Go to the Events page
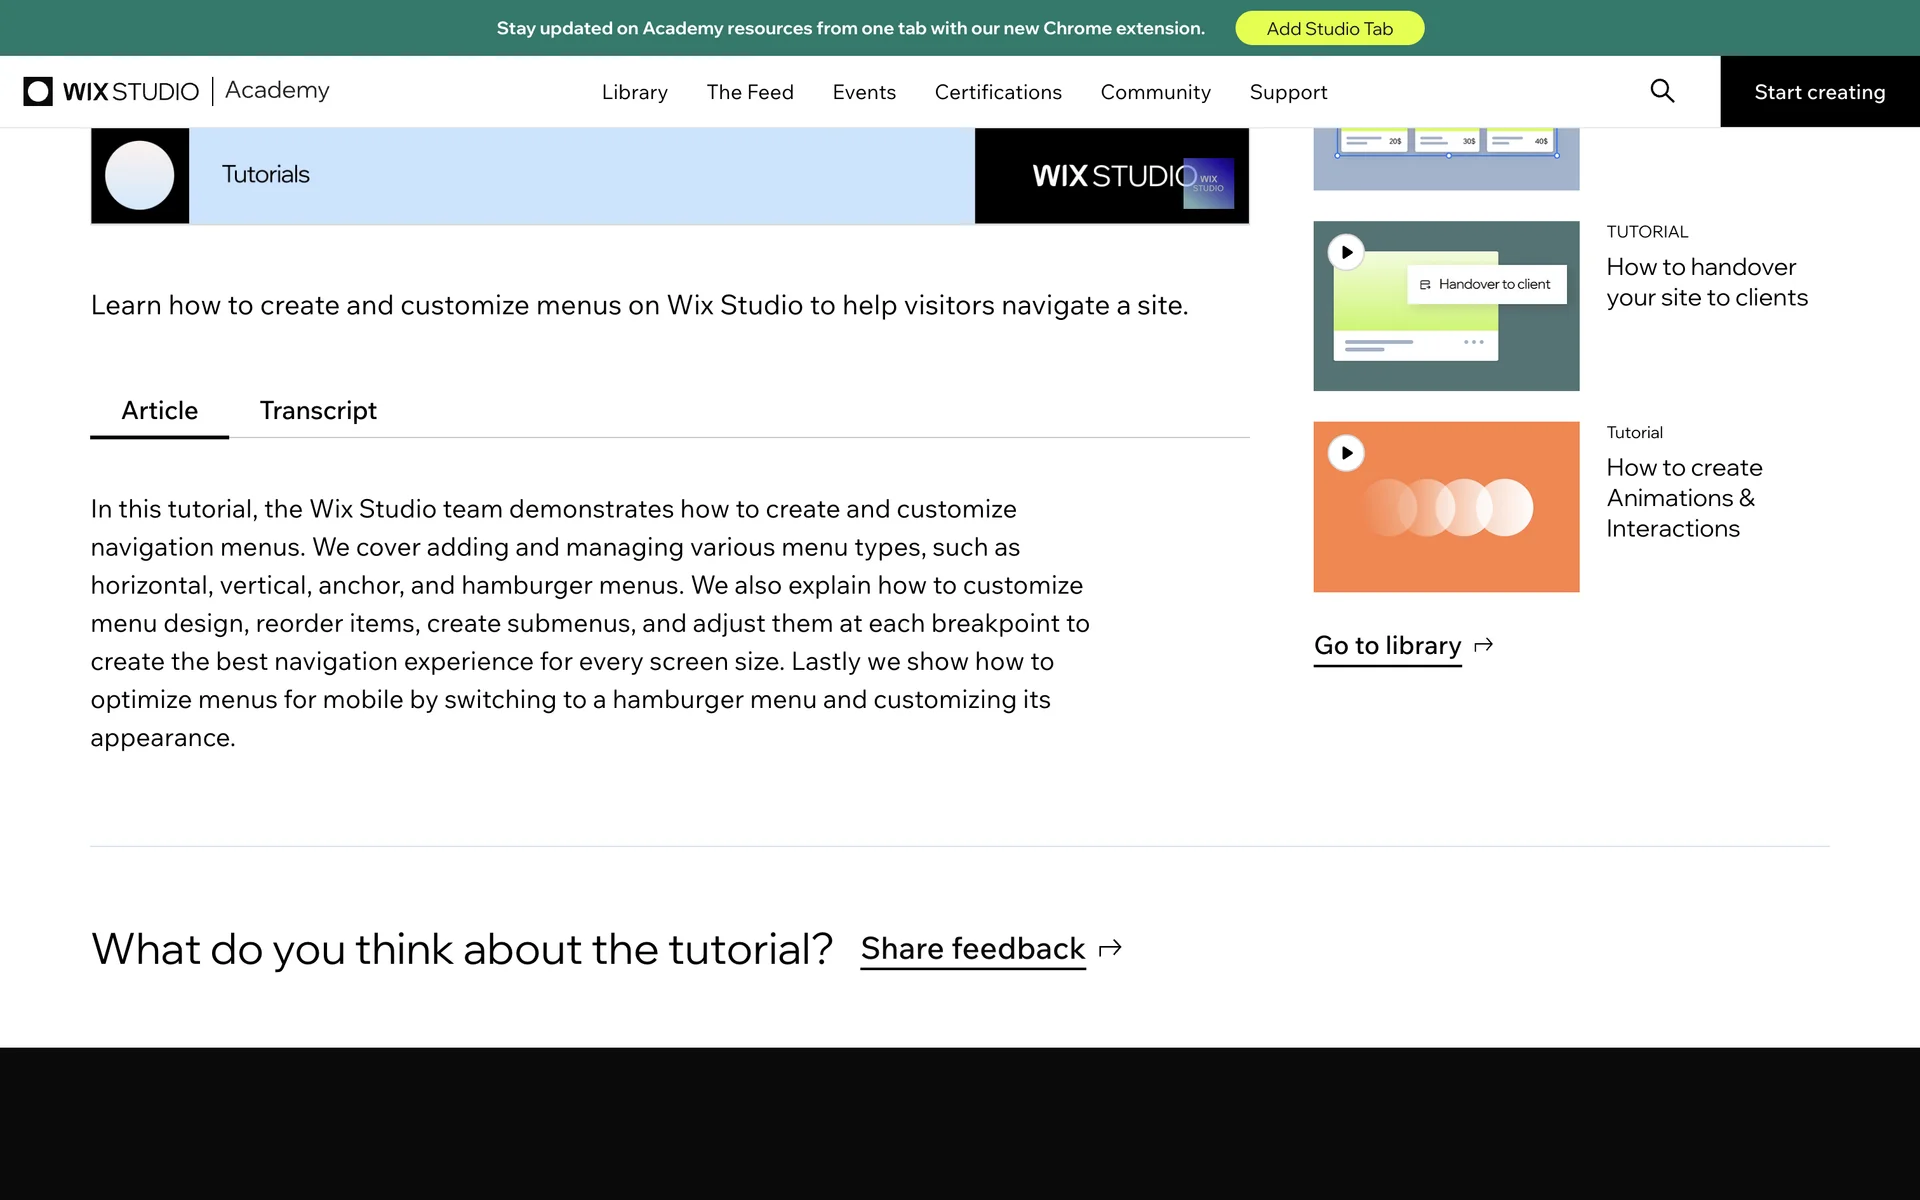 click(x=864, y=92)
